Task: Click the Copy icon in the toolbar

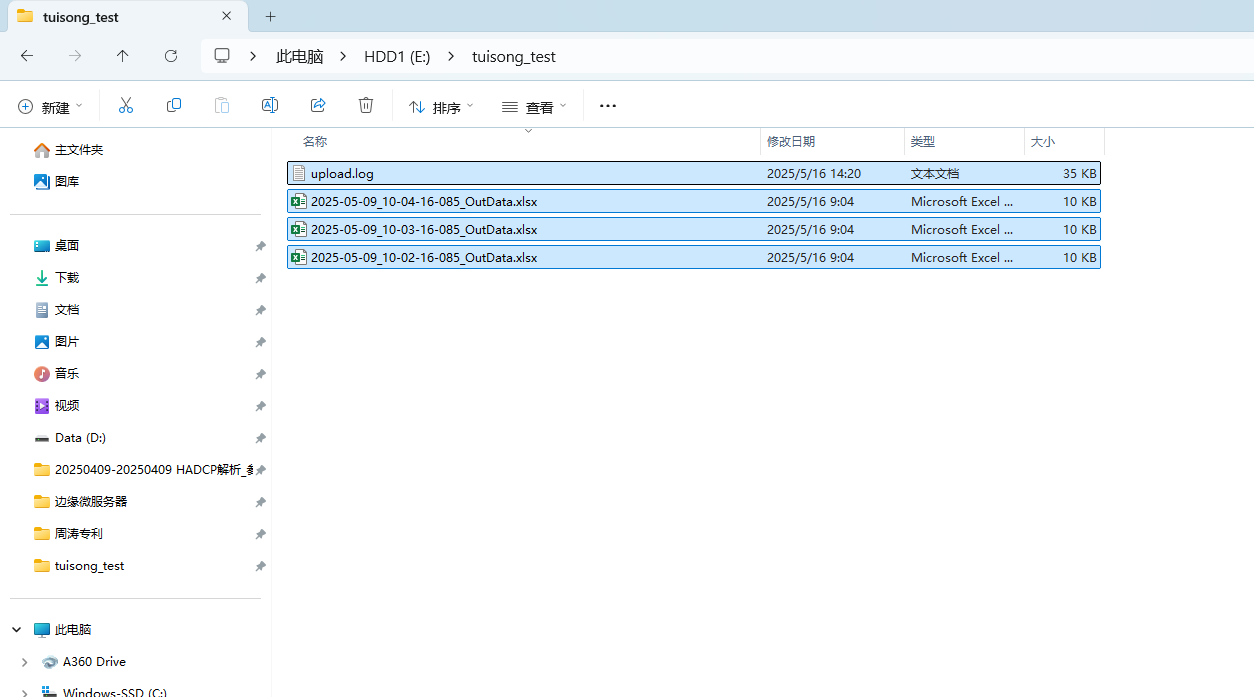Action: tap(173, 104)
